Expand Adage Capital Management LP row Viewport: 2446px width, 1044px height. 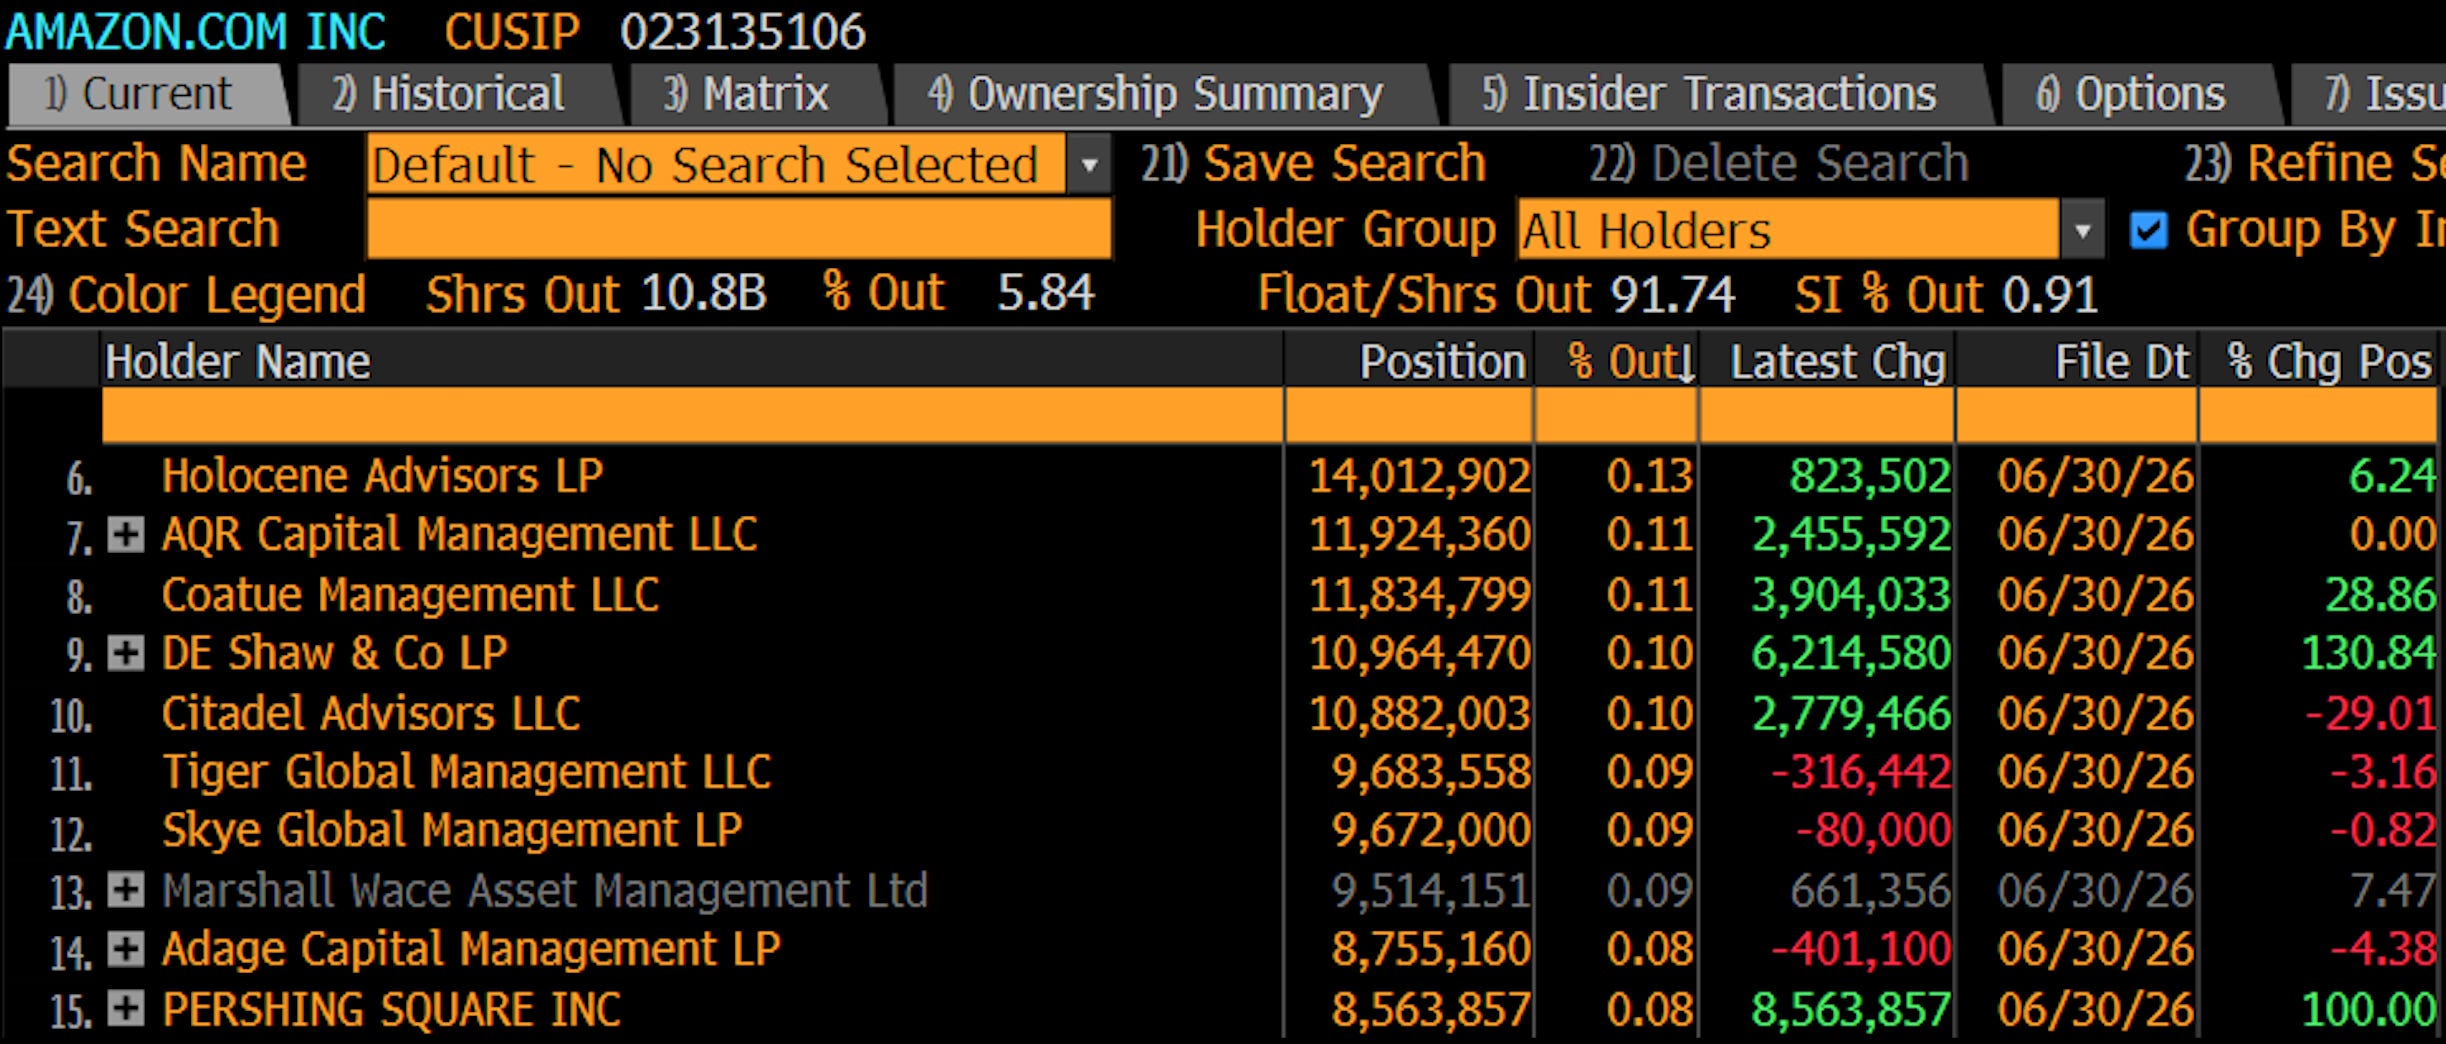click(126, 948)
